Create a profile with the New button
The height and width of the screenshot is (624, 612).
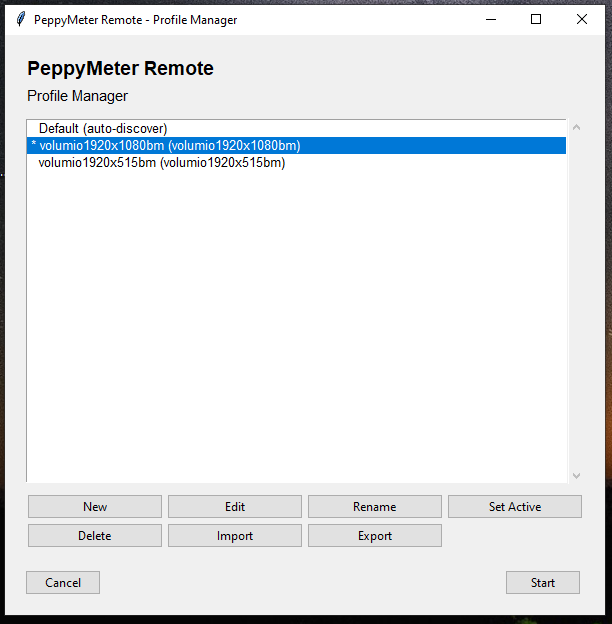coord(95,507)
